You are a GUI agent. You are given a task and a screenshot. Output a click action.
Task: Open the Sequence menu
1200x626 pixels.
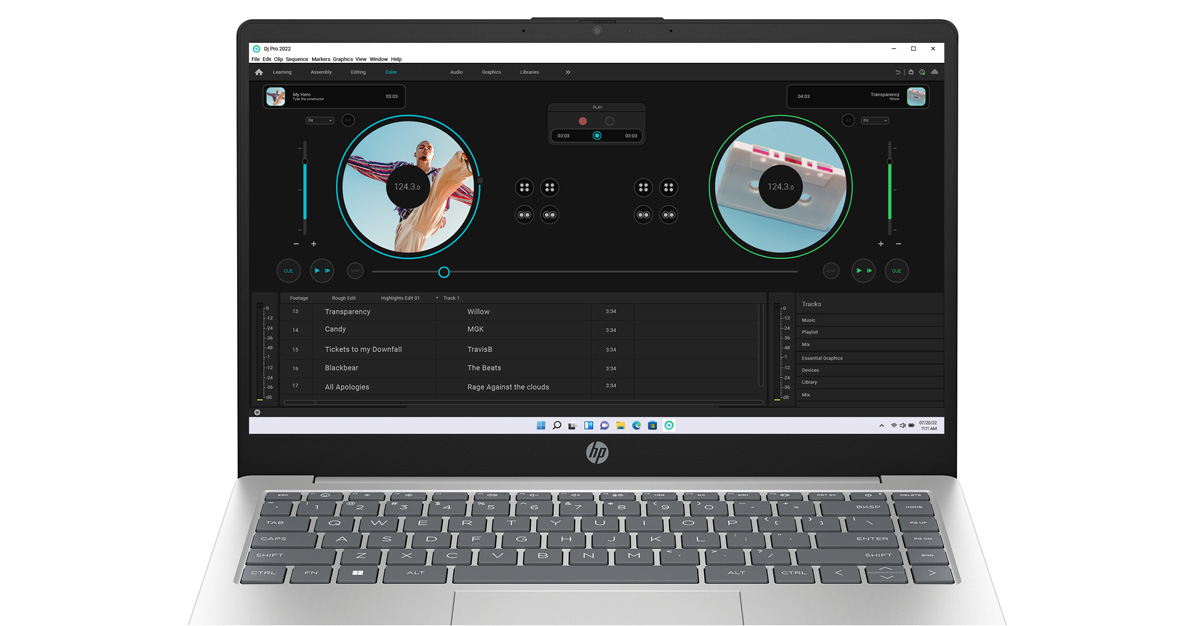pyautogui.click(x=297, y=59)
